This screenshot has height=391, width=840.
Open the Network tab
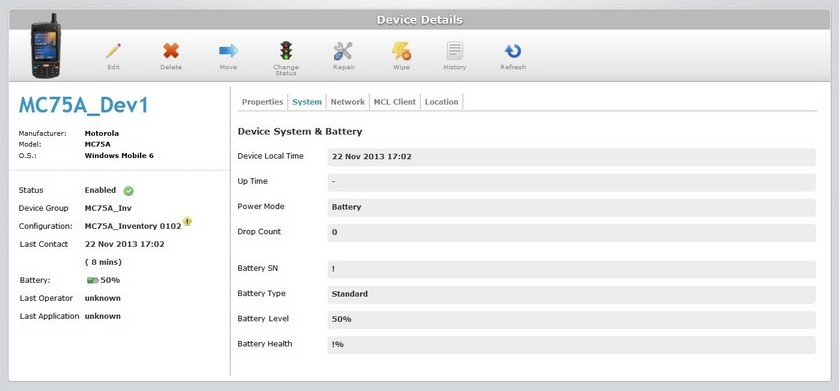pos(348,102)
